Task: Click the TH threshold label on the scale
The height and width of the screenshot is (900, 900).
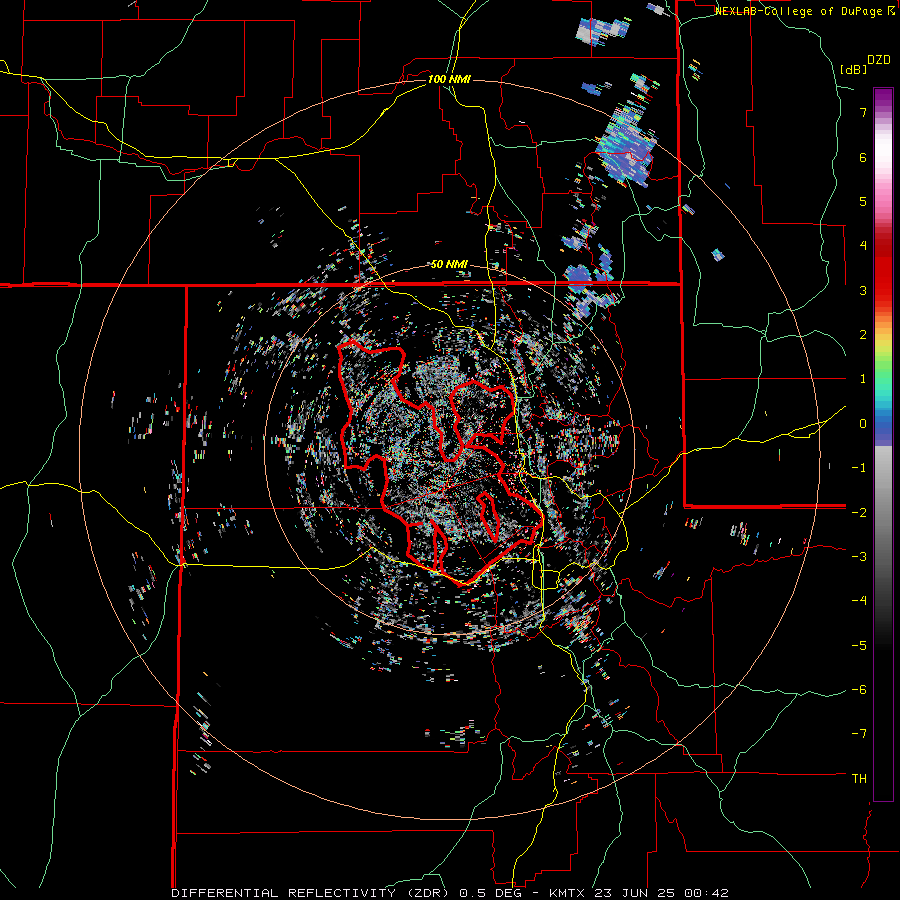Action: point(859,778)
